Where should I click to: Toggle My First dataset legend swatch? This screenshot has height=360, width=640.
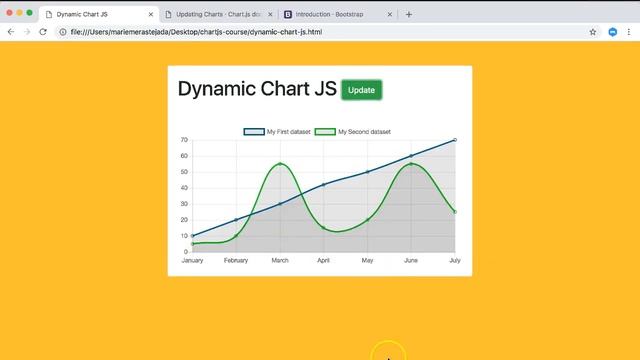click(254, 131)
